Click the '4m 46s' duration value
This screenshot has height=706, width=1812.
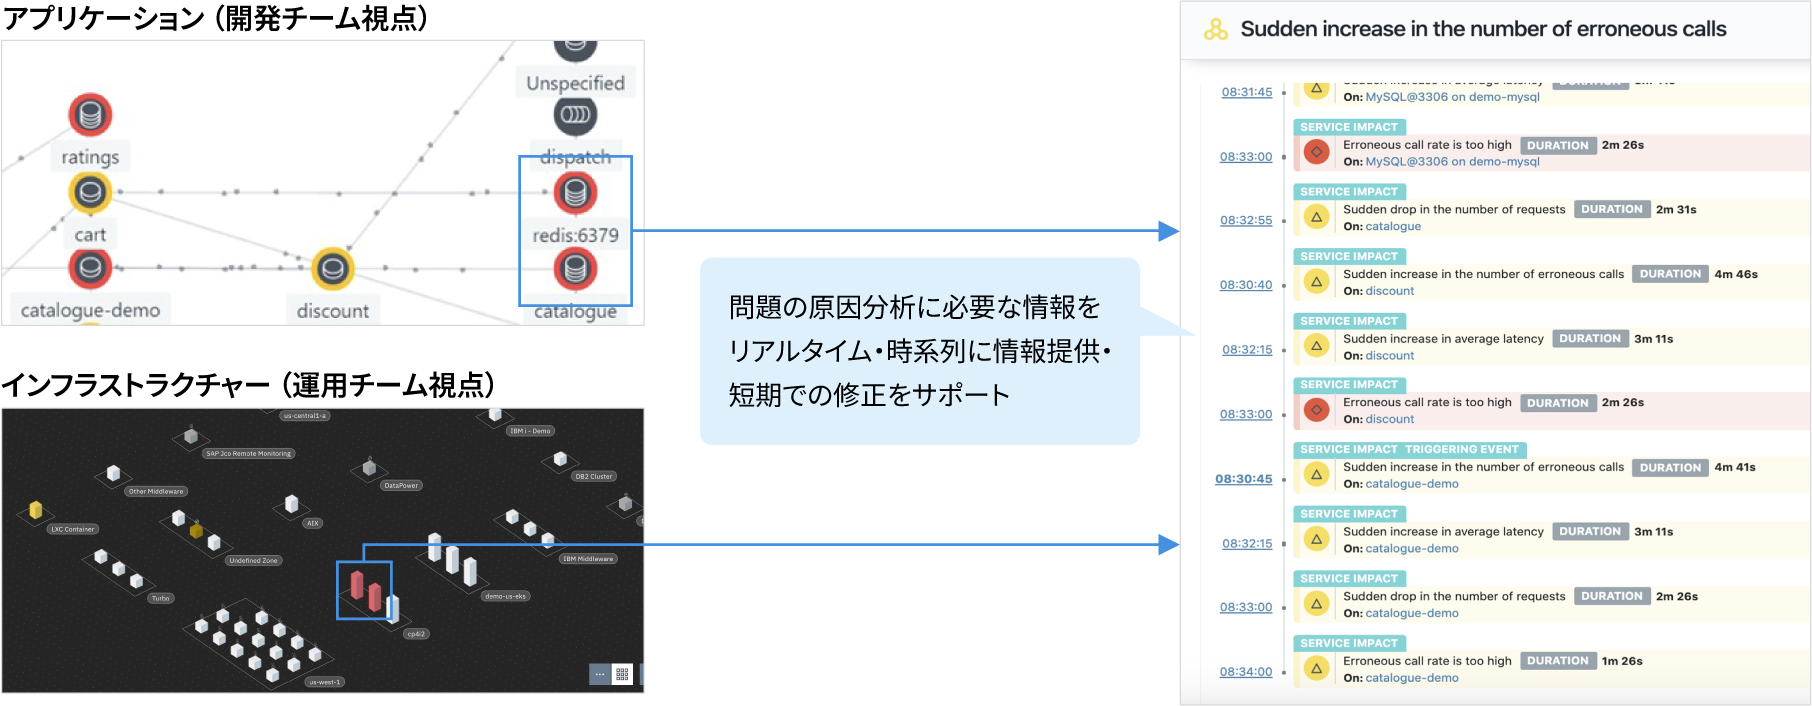[x=1736, y=274]
